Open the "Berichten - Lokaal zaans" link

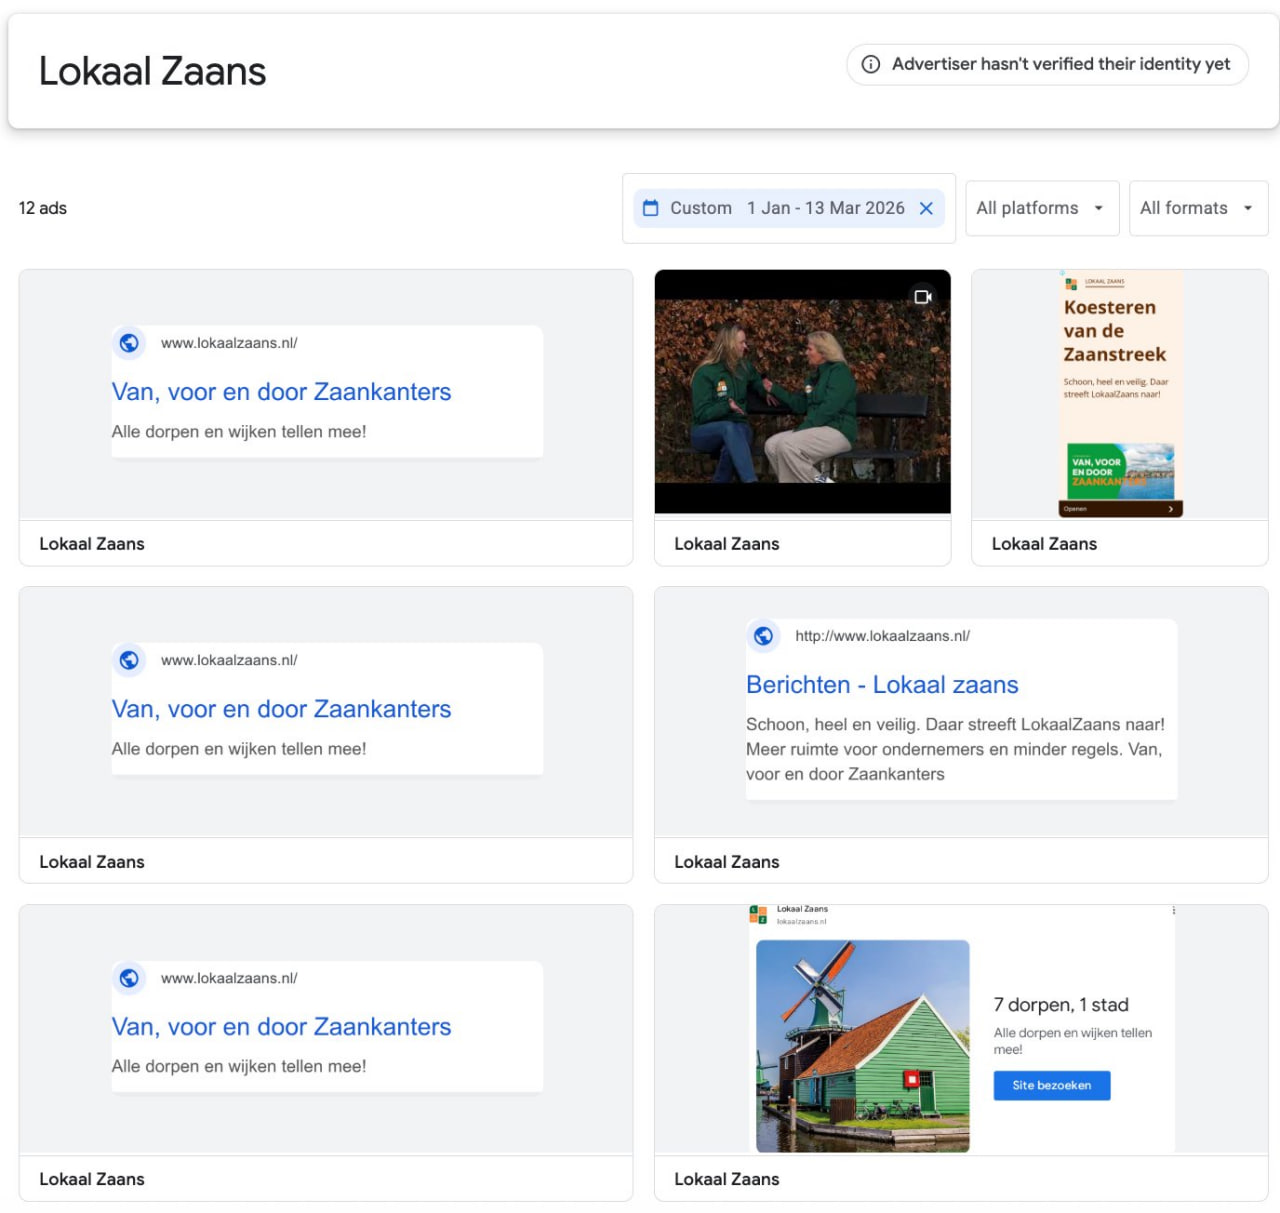click(x=882, y=684)
